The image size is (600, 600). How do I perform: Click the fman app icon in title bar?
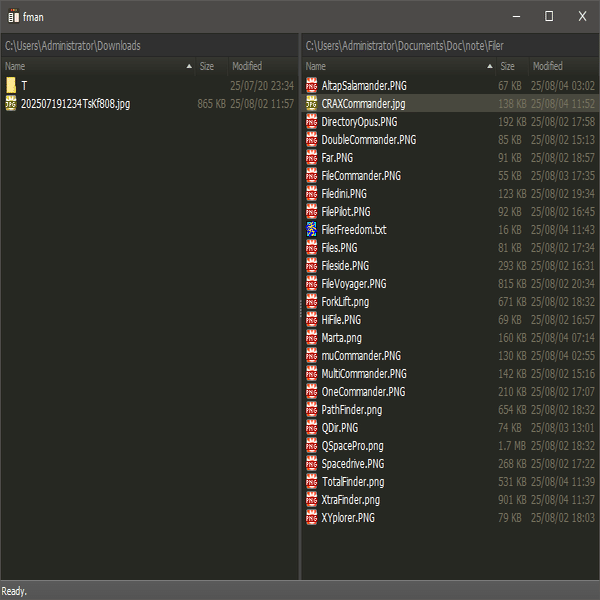(13, 16)
